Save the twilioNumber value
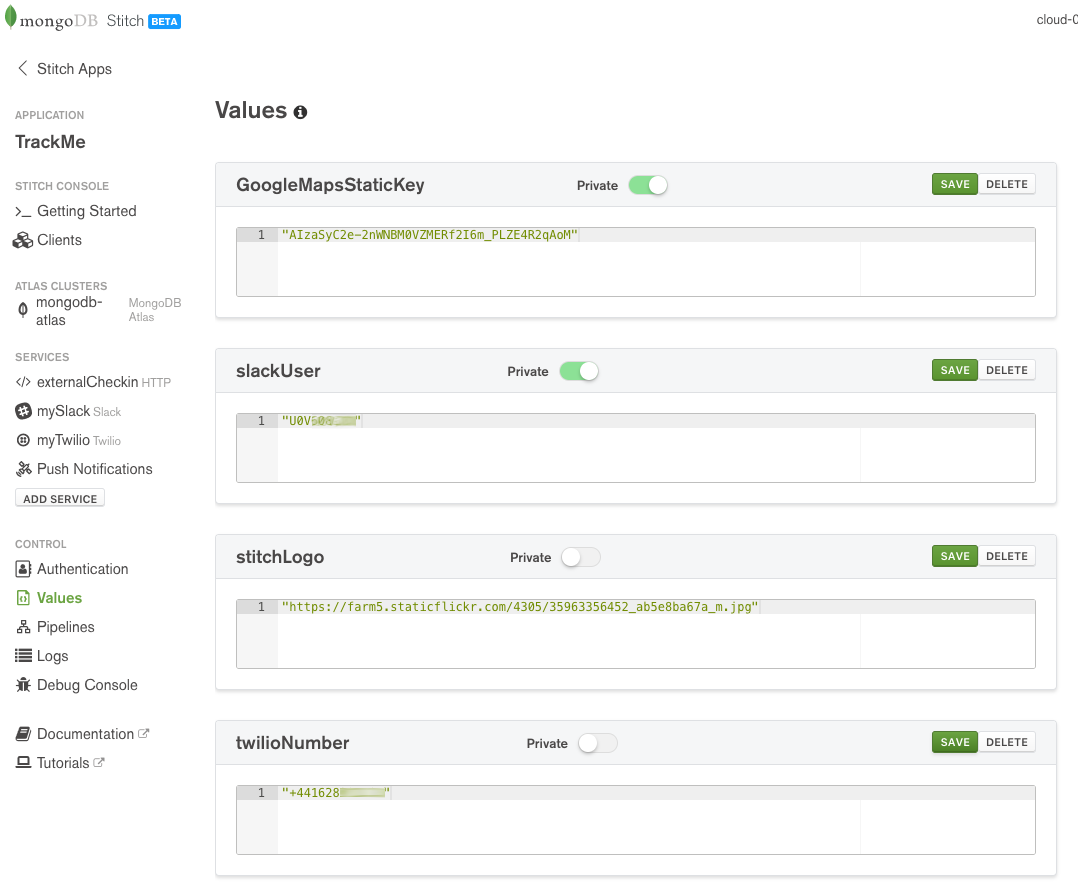This screenshot has height=889, width=1078. (x=954, y=742)
